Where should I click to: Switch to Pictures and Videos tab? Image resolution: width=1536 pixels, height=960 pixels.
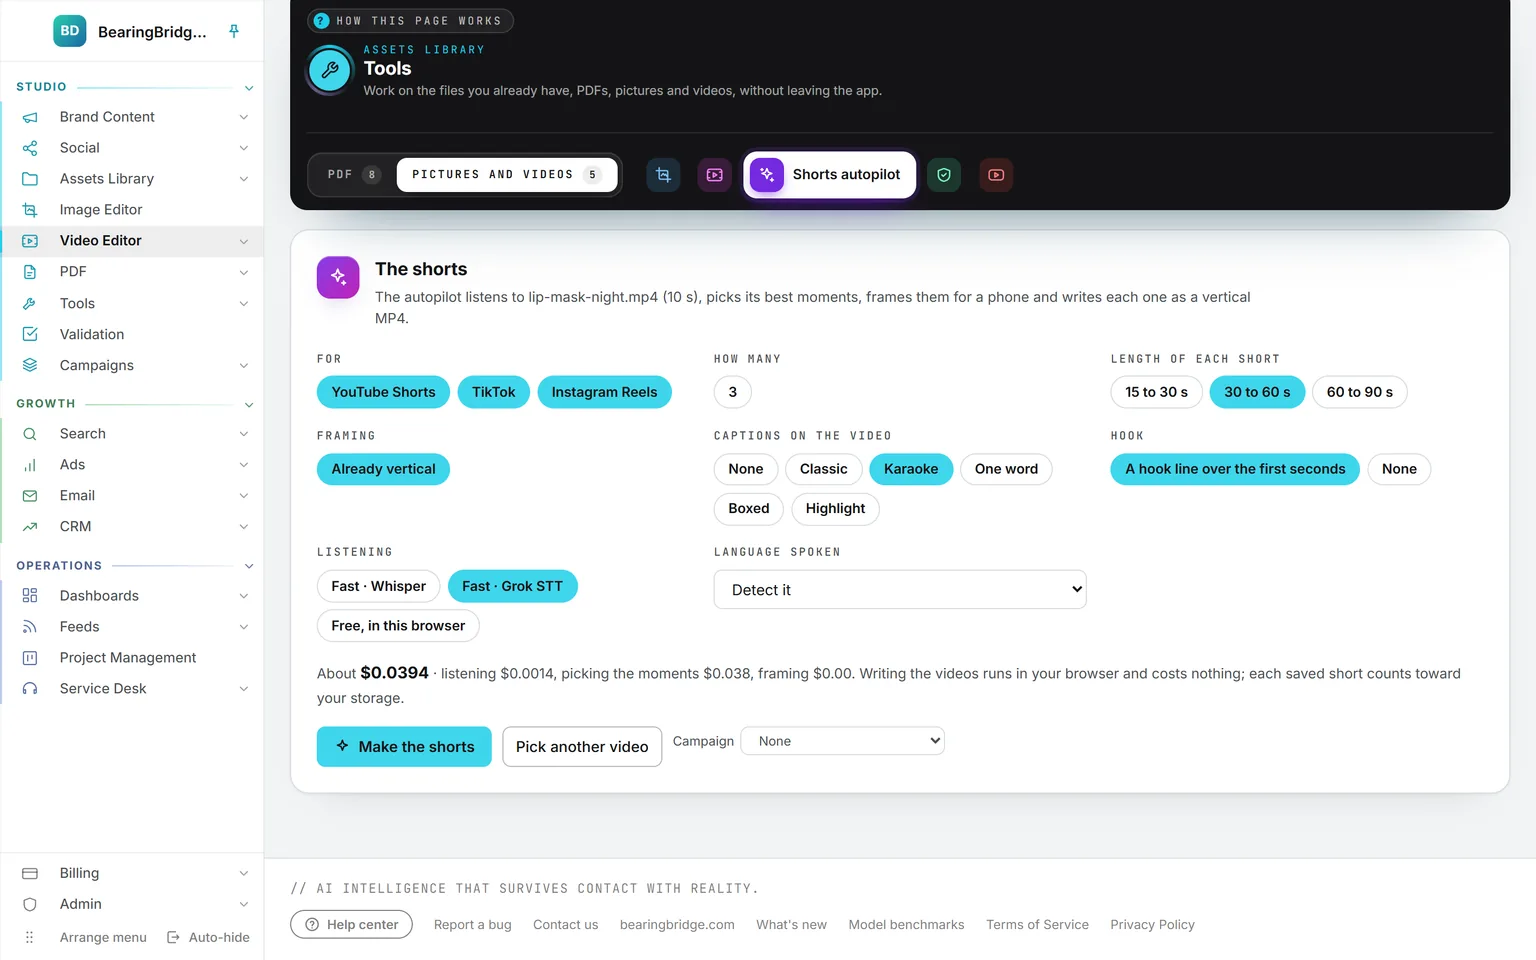507,175
